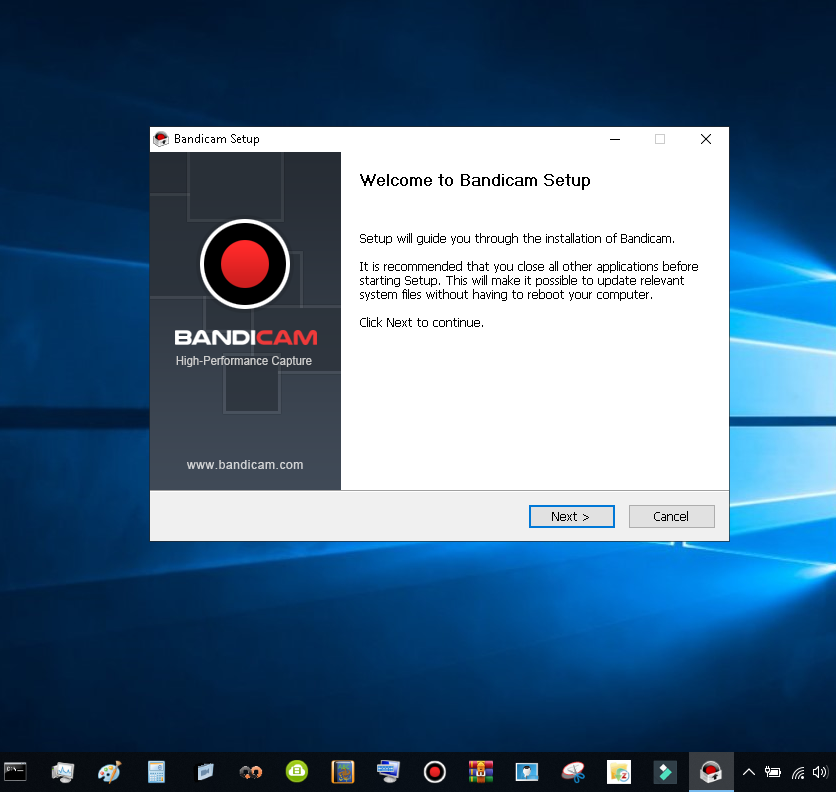Cancel the Bandicam Setup wizard

point(671,516)
